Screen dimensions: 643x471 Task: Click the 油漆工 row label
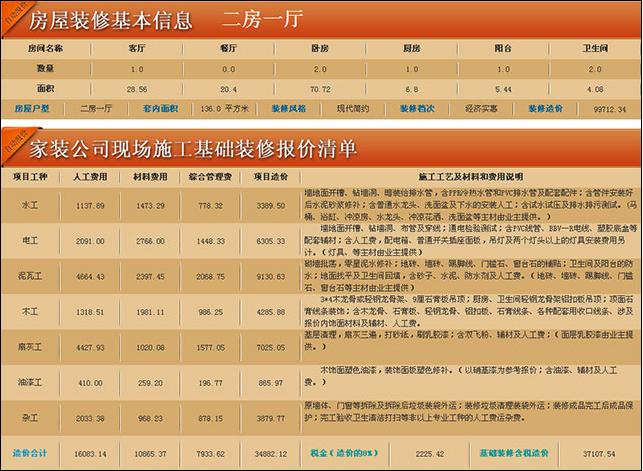[x=30, y=381]
